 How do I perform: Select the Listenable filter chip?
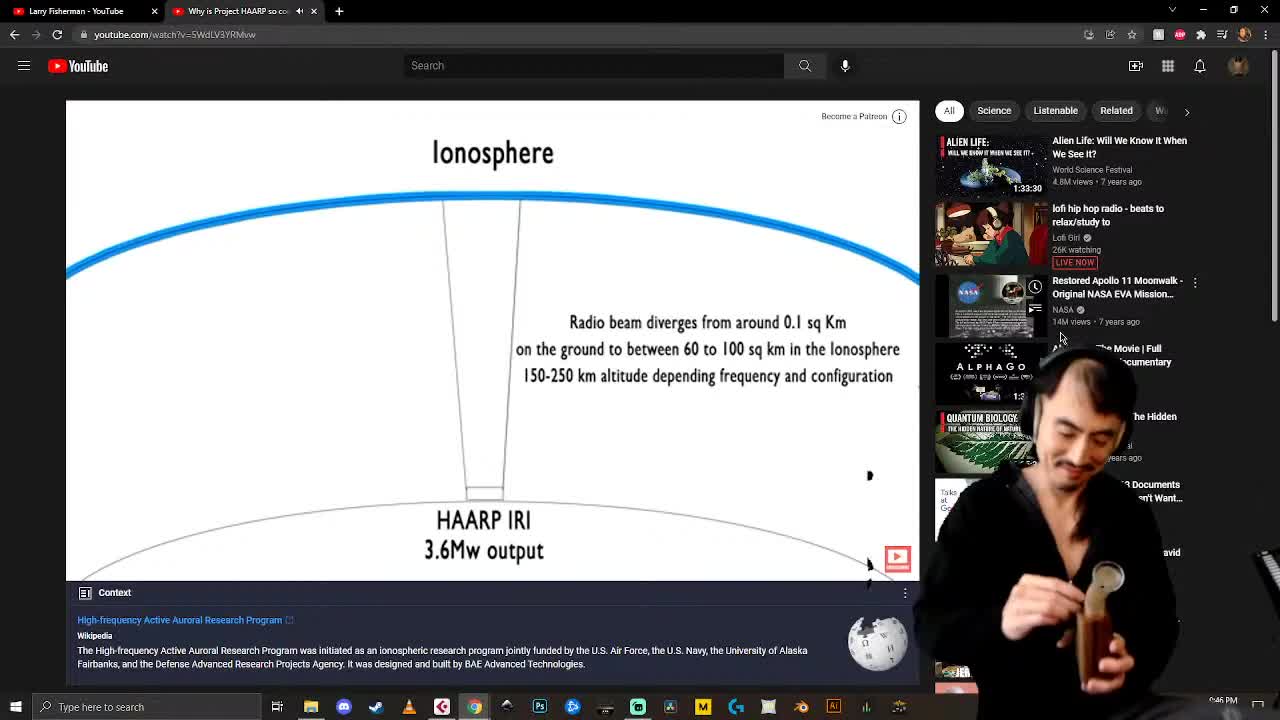(1056, 111)
